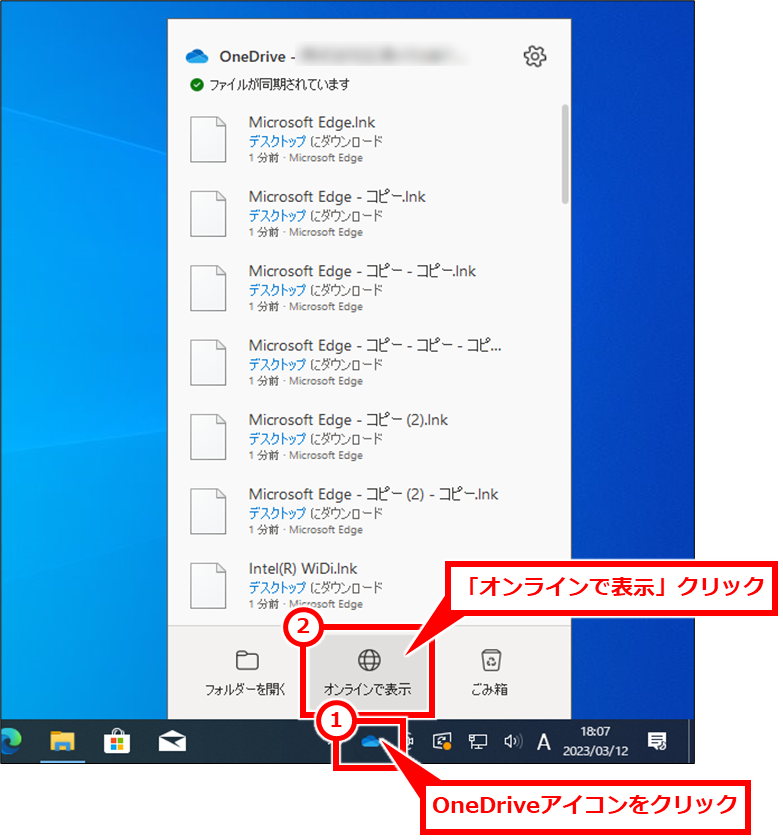Follow デスクトップ link under コピー (2) - コピー.lnk
This screenshot has height=840, width=783.
pos(277,514)
